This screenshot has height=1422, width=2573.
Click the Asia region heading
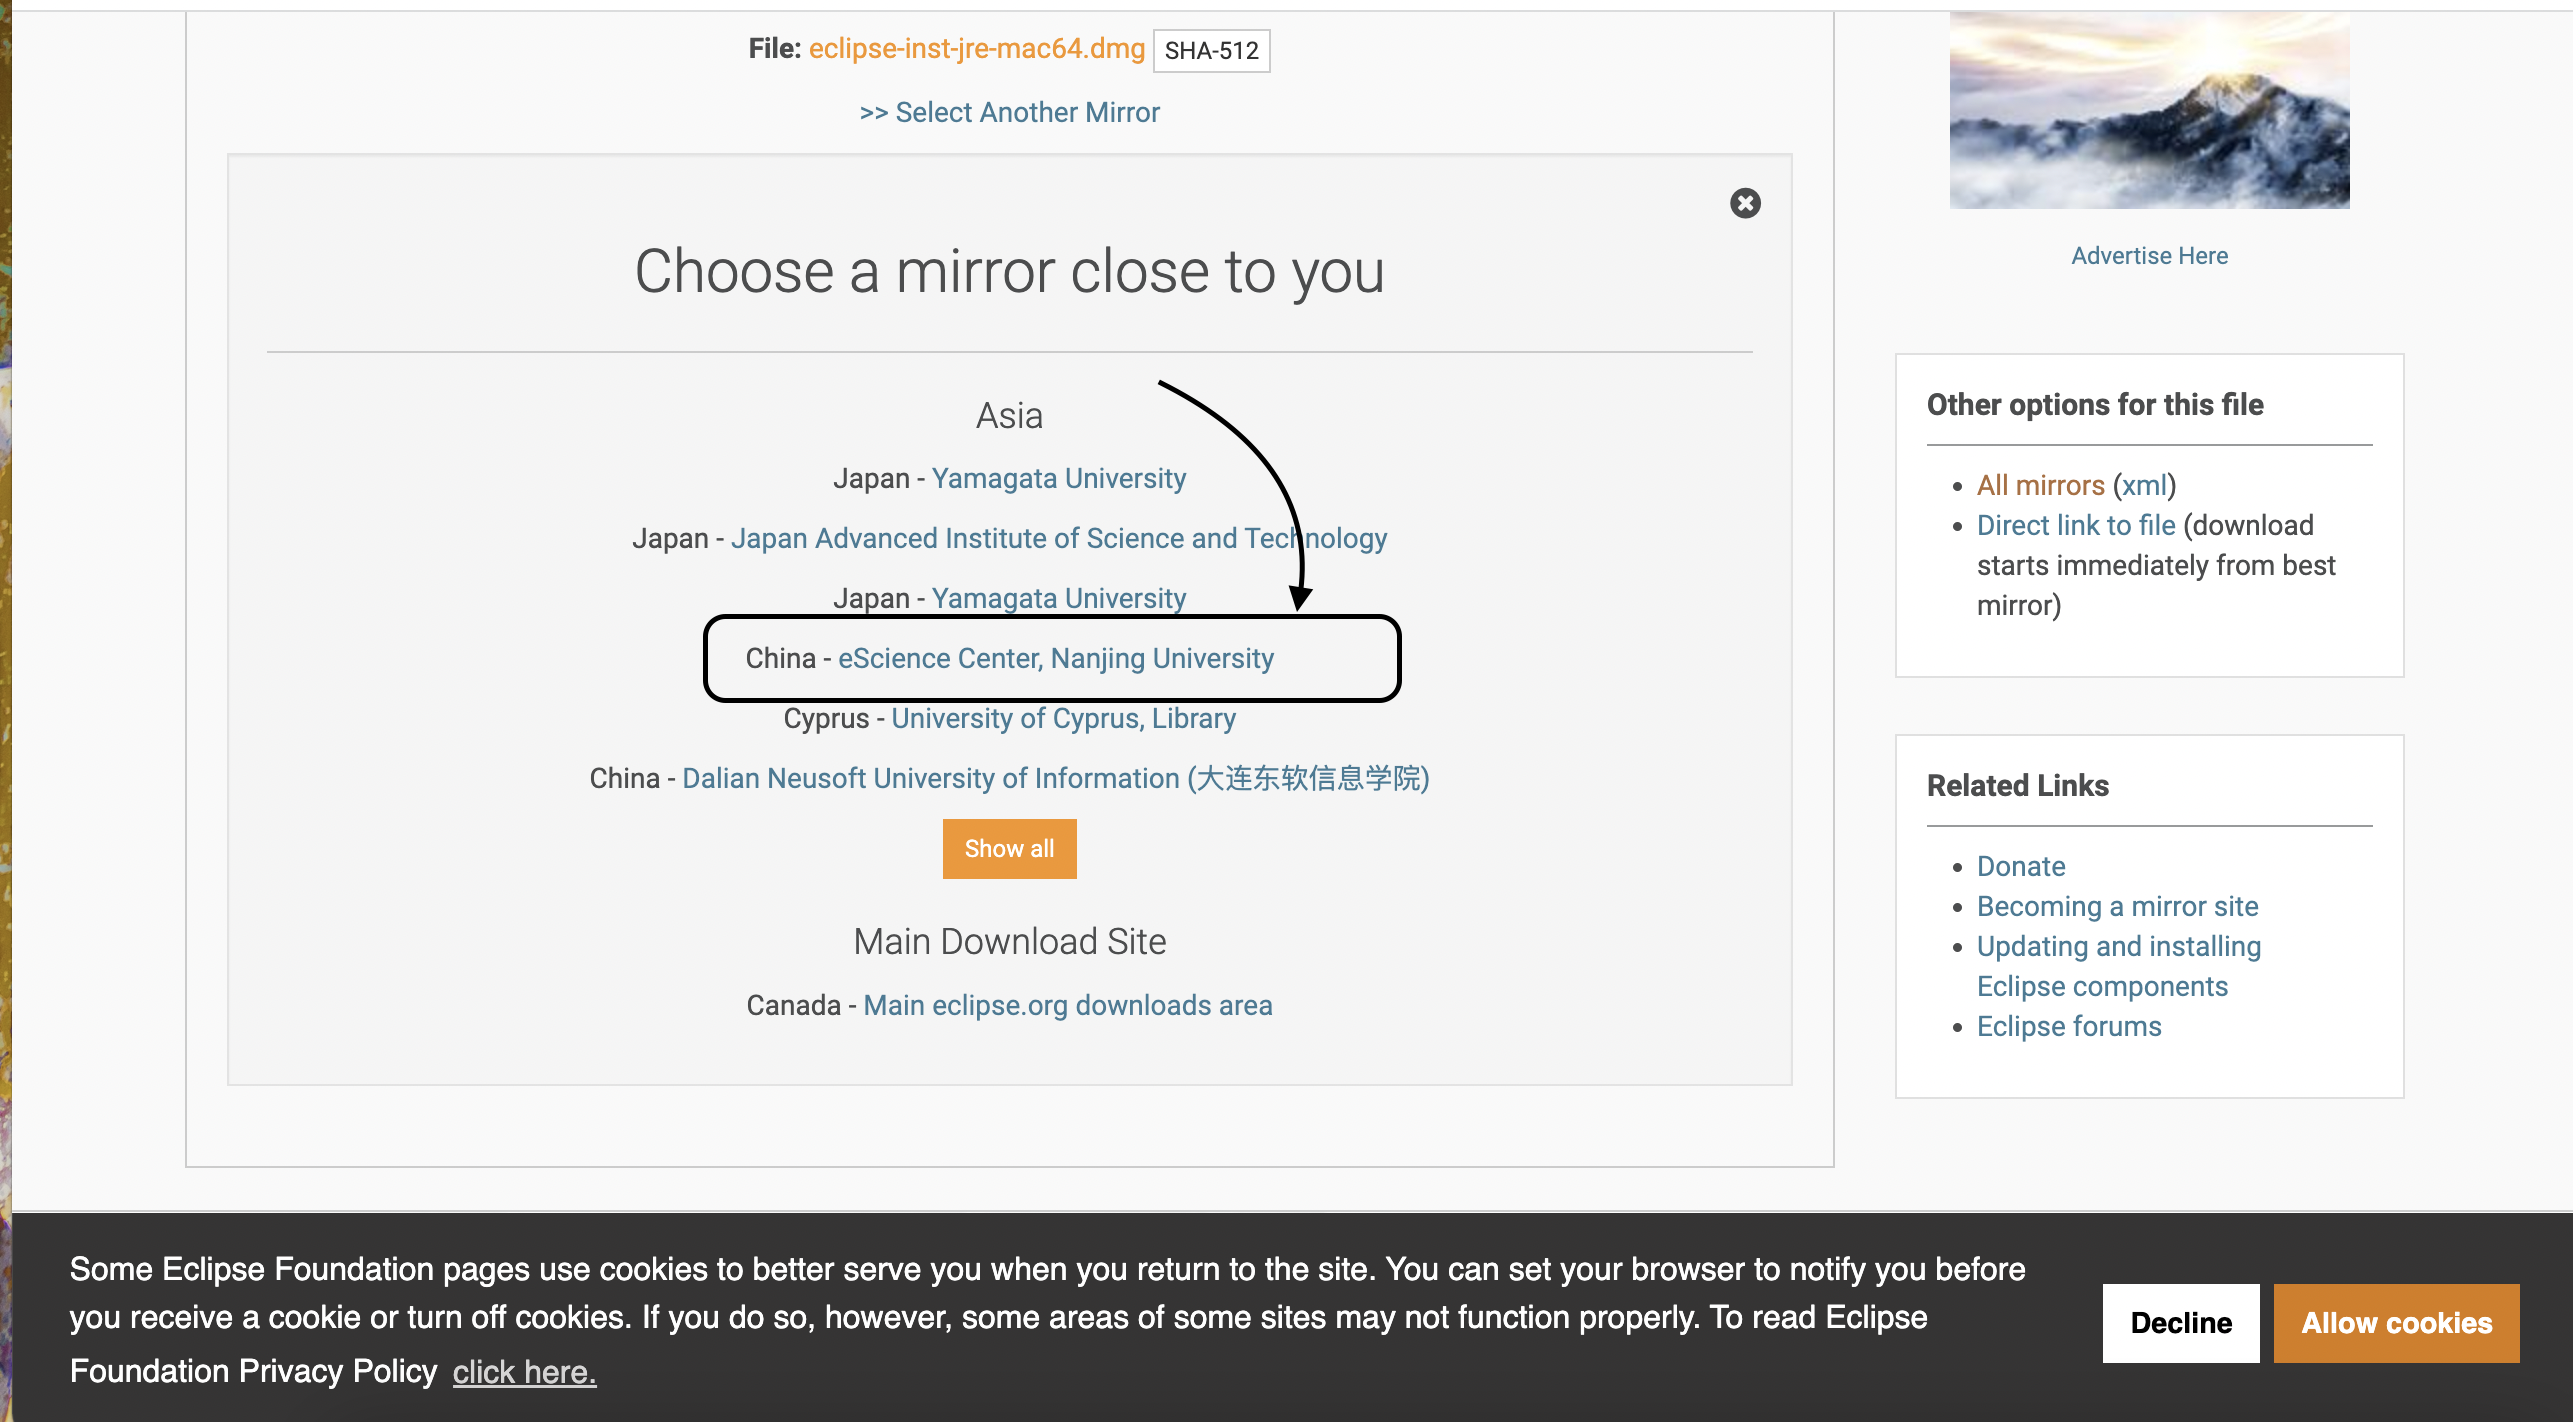click(1009, 416)
